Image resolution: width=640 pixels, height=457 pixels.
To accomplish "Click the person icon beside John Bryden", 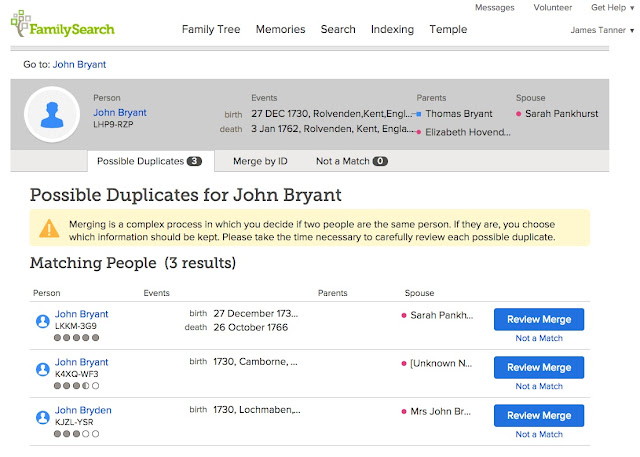I will click(x=43, y=417).
